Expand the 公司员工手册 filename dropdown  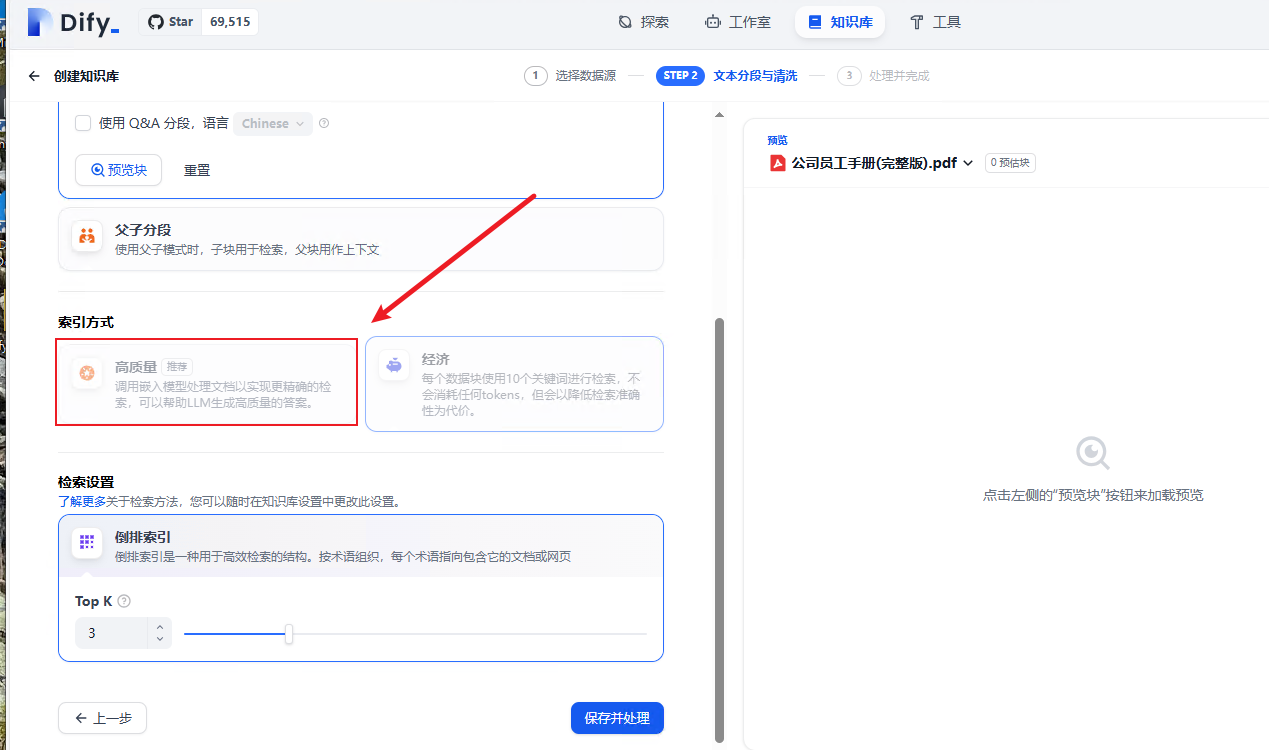point(967,162)
